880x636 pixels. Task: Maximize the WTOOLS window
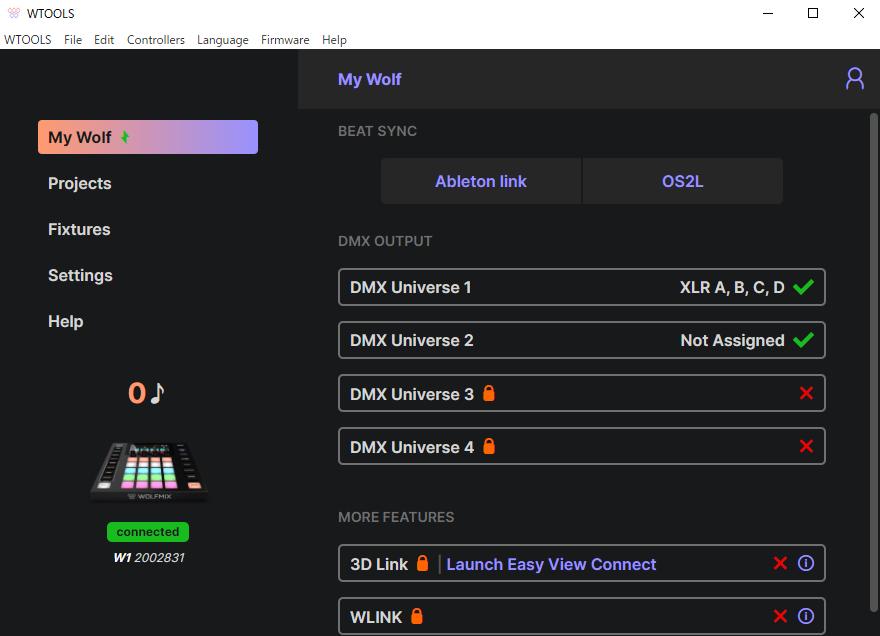click(x=813, y=13)
